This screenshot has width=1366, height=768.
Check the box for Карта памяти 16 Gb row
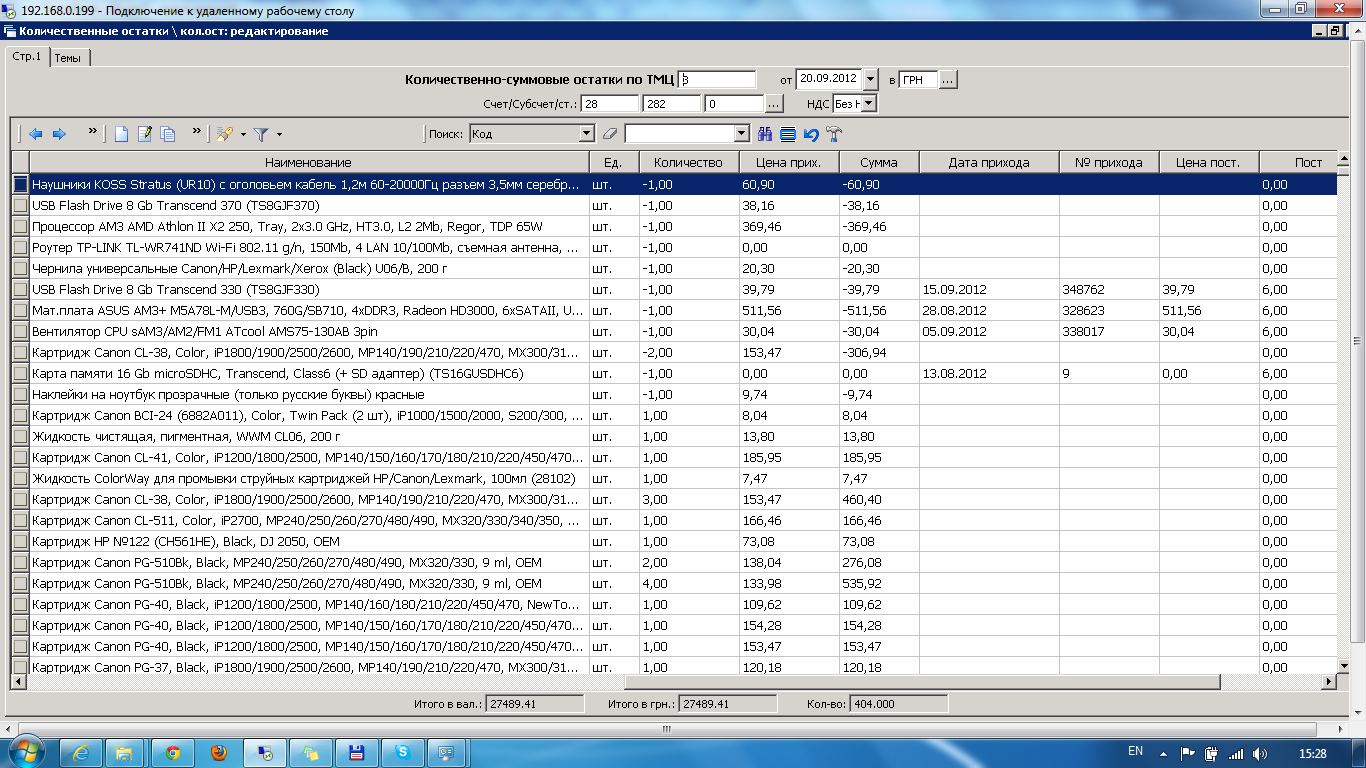pyautogui.click(x=20, y=374)
